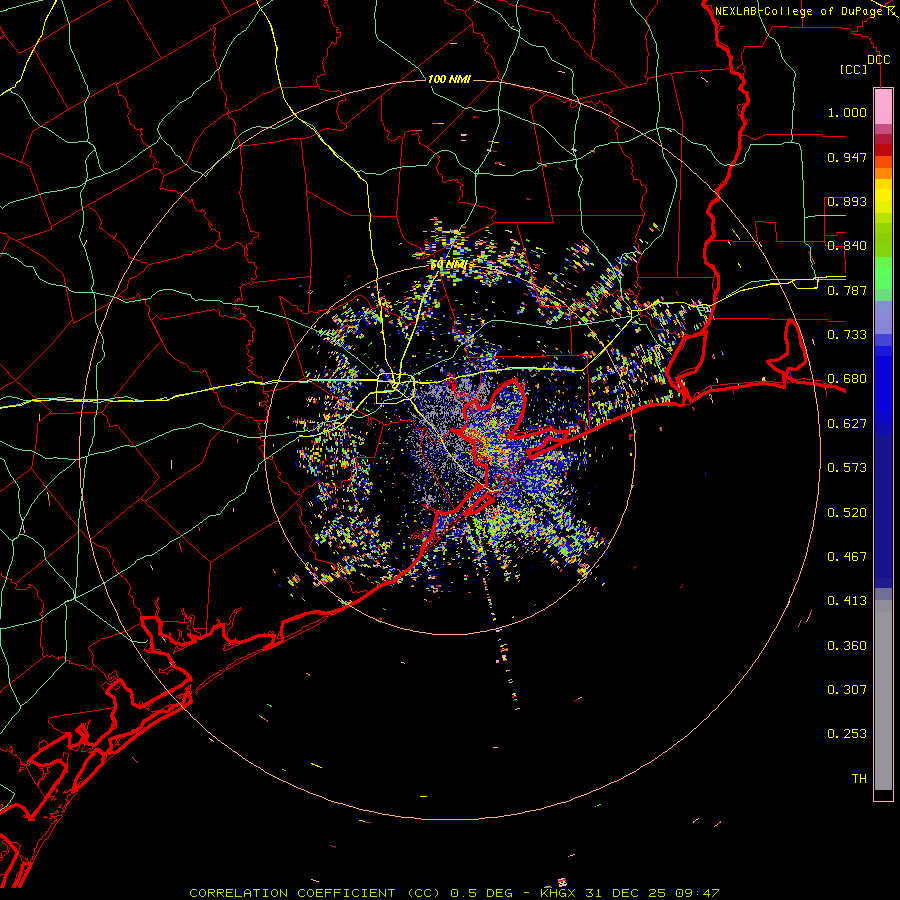Pick the red color band above 0.947

click(883, 150)
